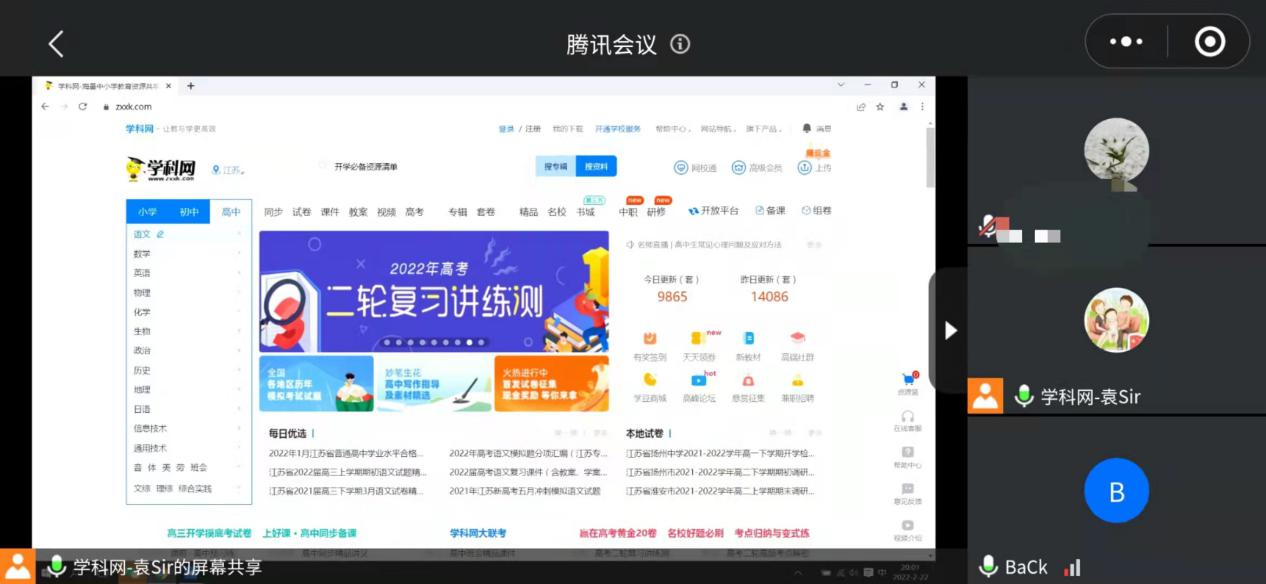The width and height of the screenshot is (1266, 584).
Task: Open the 备课 nav item
Action: [770, 211]
